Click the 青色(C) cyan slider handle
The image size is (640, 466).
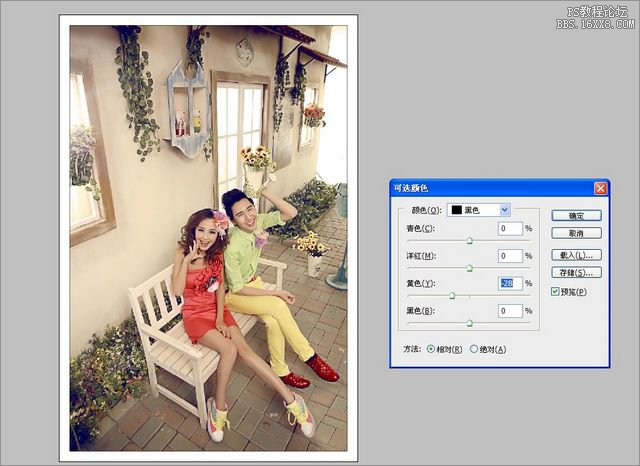tap(470, 241)
